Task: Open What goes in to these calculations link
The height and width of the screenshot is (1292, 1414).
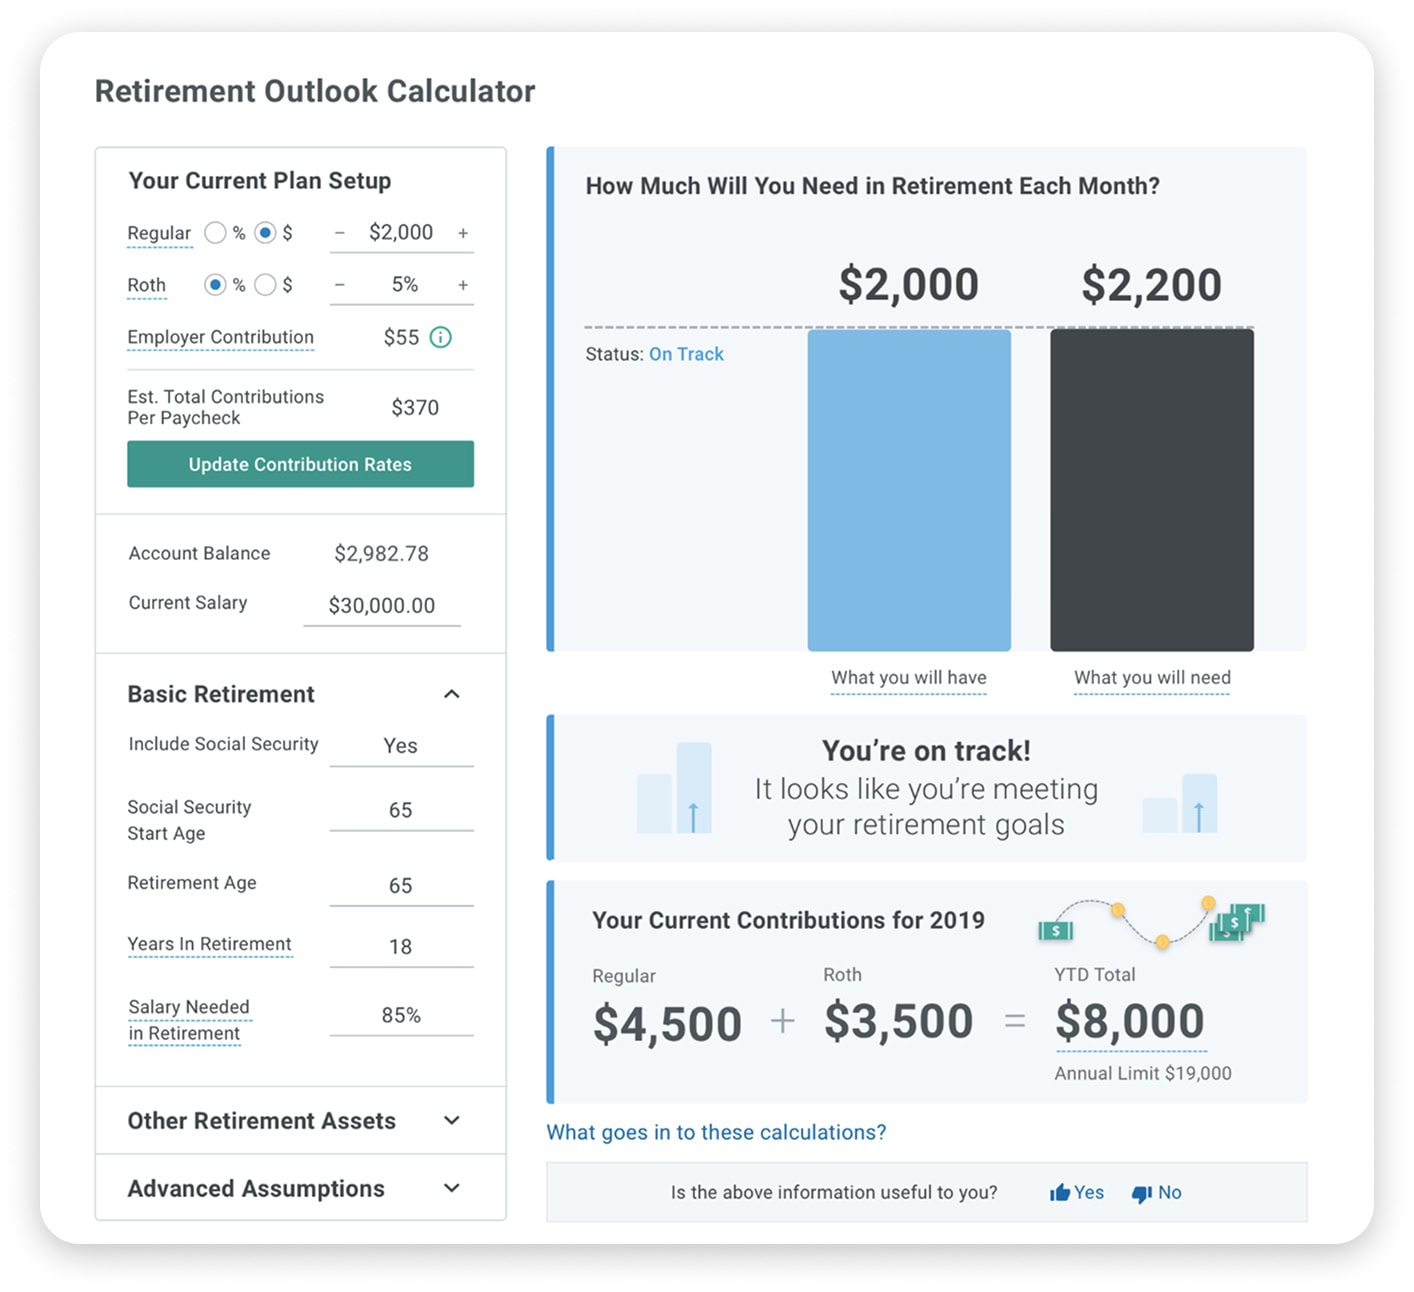Action: pos(716,1132)
